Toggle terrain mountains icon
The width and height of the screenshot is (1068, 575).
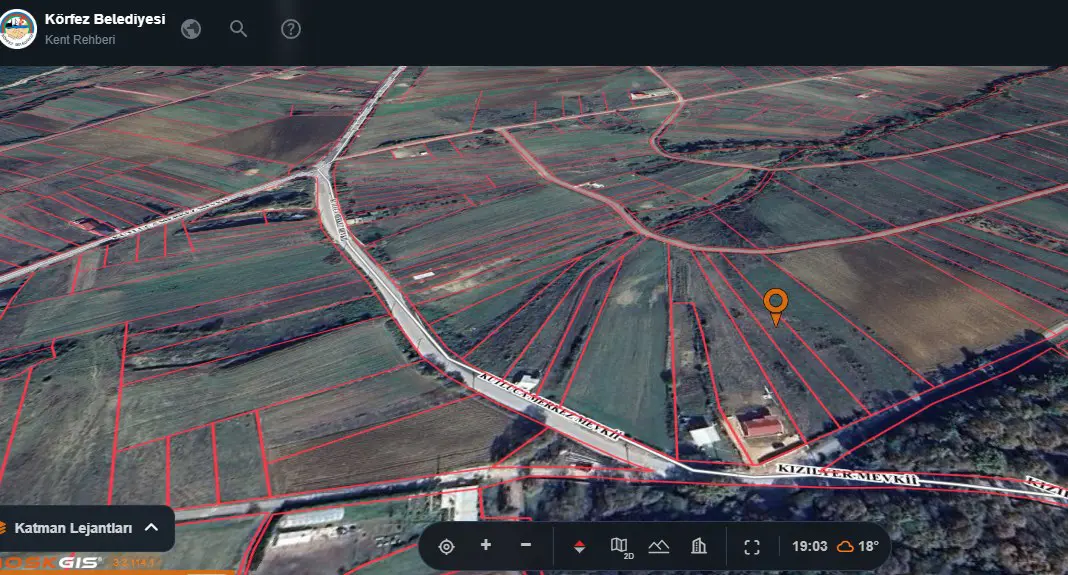pyautogui.click(x=659, y=546)
